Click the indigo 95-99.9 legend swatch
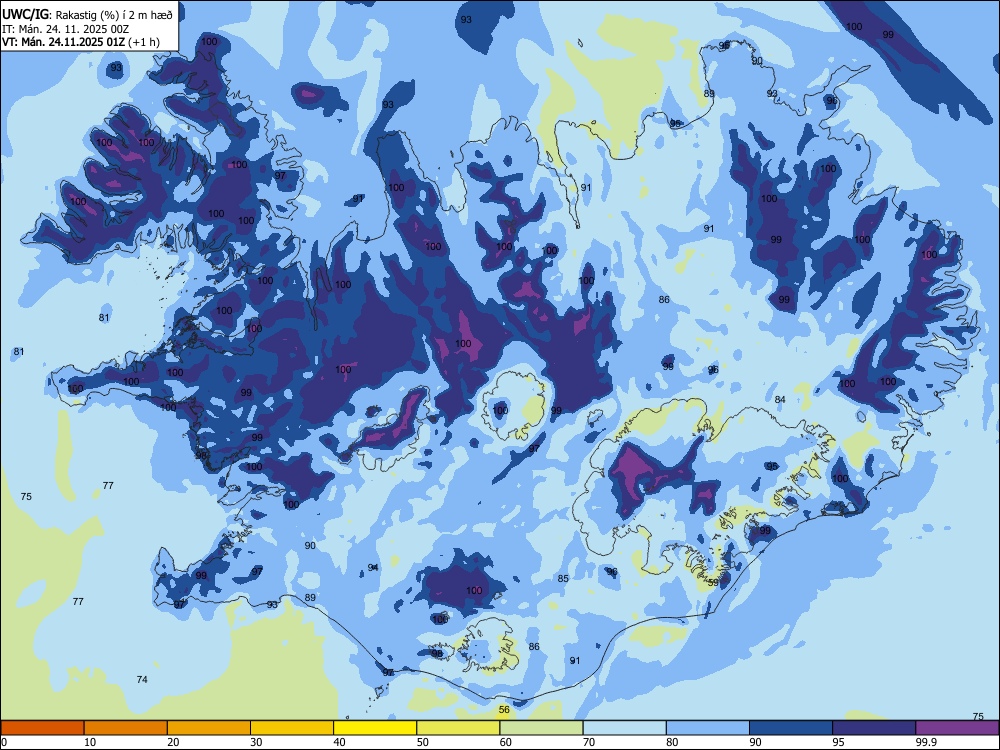1000x750 pixels. [x=874, y=728]
